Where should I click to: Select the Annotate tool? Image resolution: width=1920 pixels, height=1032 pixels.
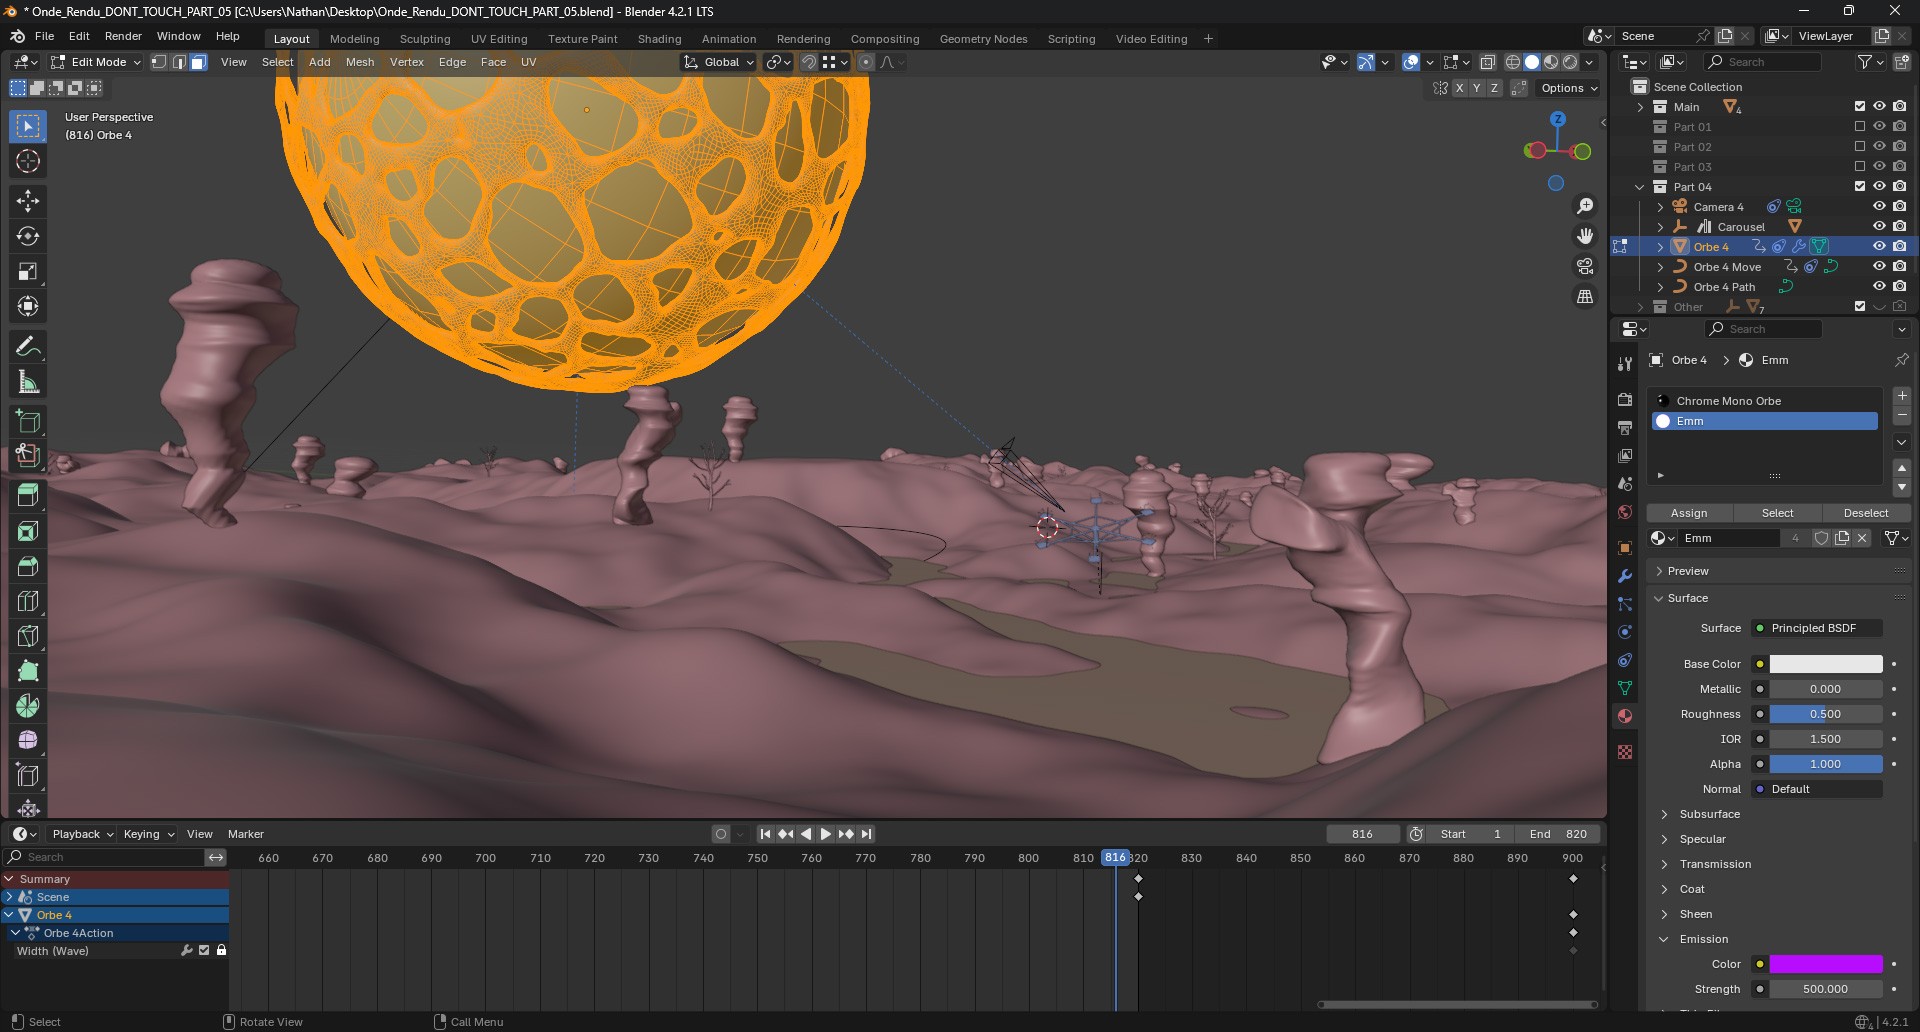[x=28, y=347]
